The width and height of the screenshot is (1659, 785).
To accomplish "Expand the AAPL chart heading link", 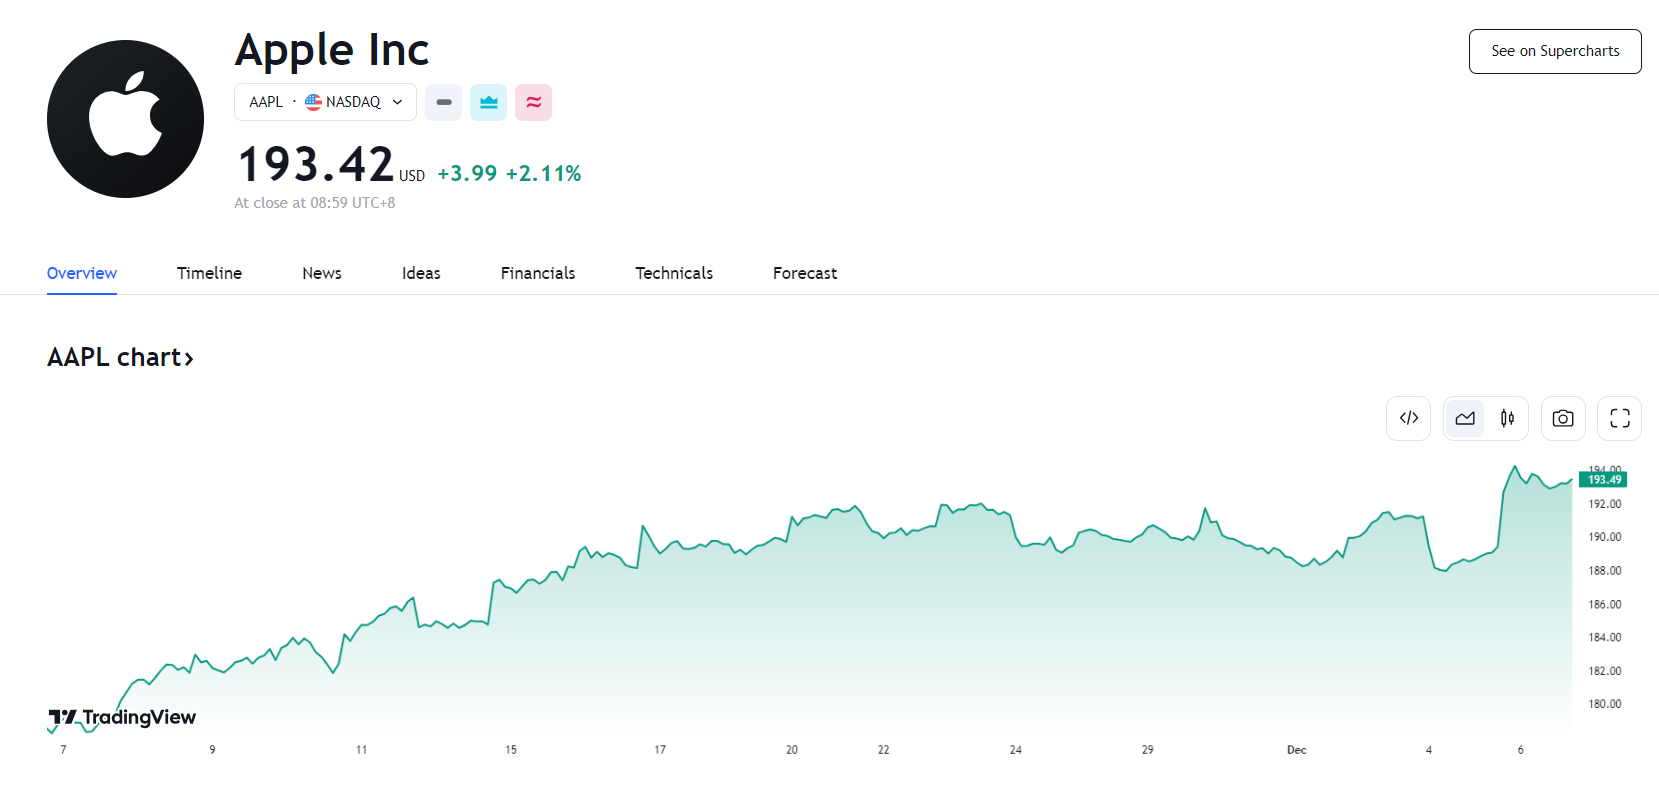I will point(120,357).
